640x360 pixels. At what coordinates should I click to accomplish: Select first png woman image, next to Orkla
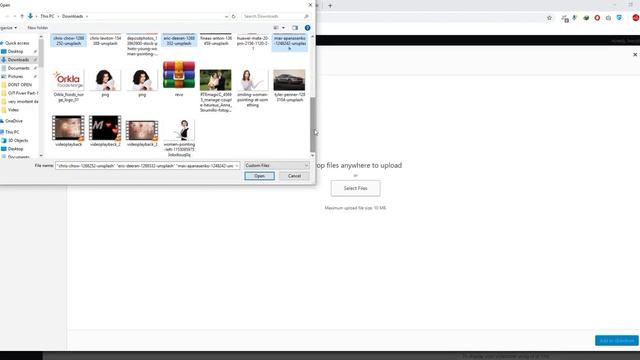105,80
